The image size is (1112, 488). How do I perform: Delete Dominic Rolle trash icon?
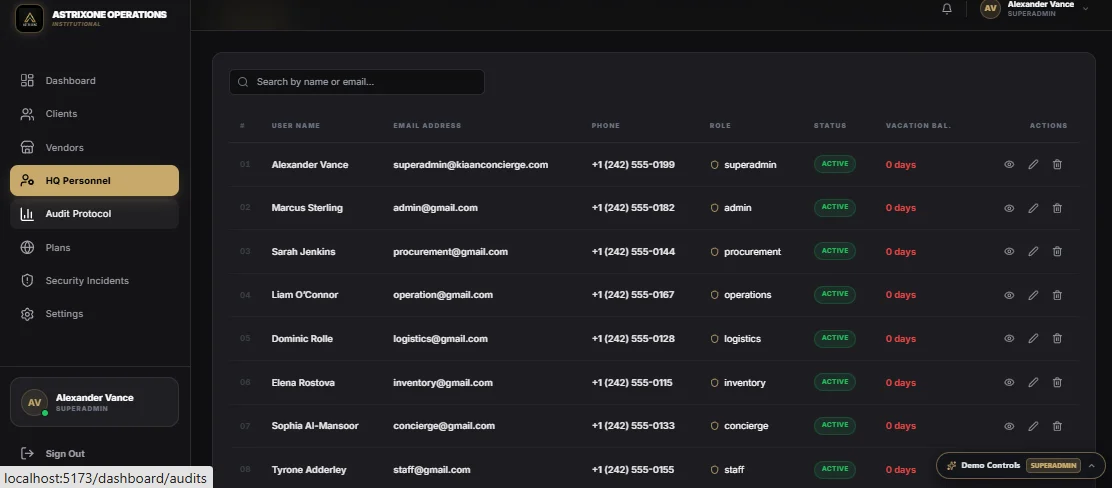[1057, 339]
